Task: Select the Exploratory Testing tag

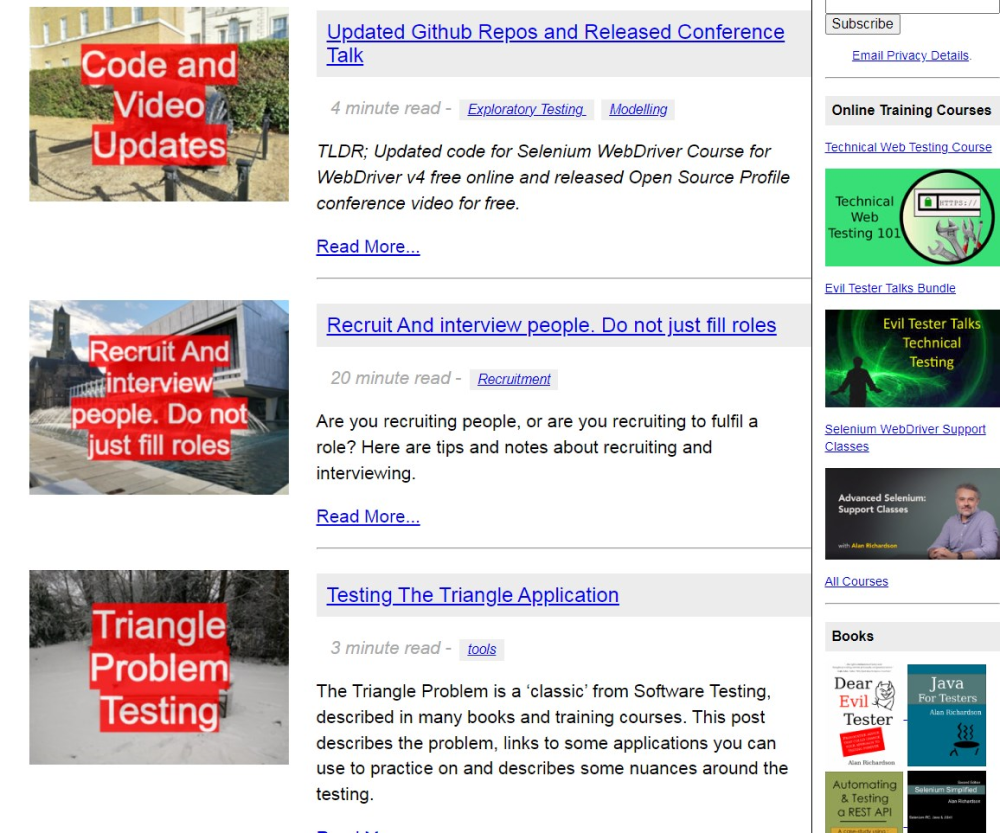Action: click(526, 110)
